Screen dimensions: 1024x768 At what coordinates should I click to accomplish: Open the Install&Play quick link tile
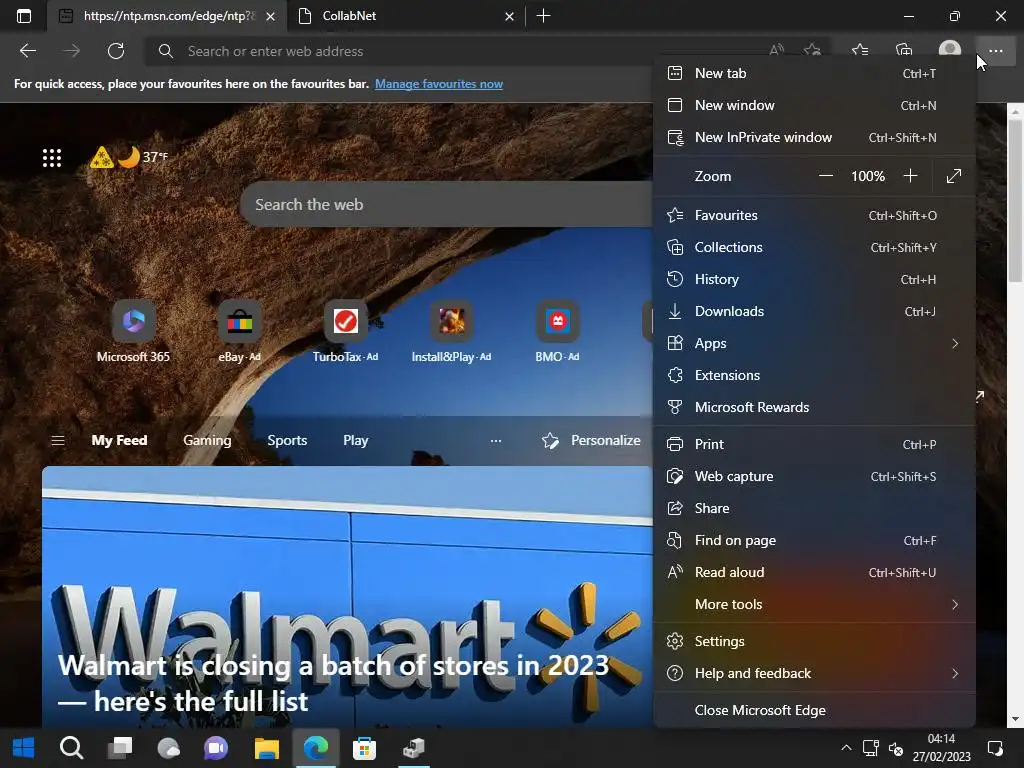point(451,332)
